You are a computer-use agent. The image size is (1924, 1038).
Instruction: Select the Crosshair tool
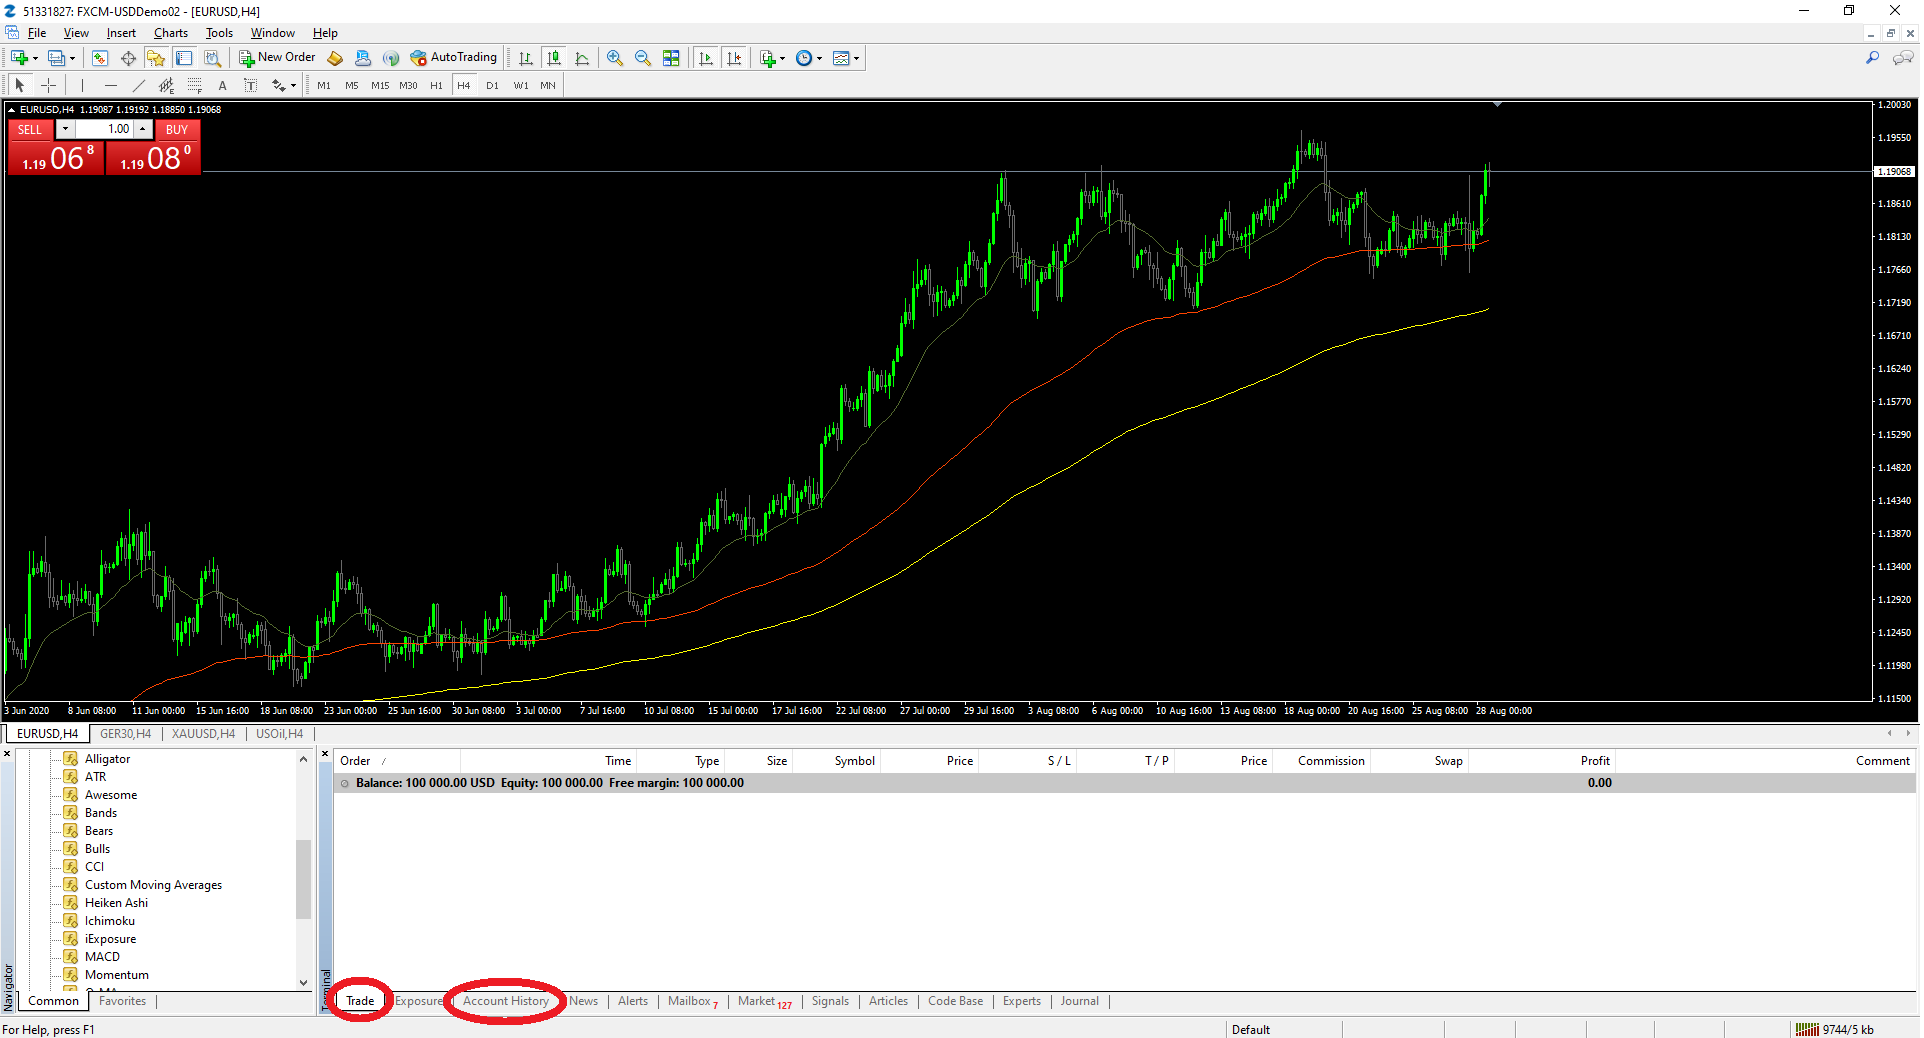(48, 86)
